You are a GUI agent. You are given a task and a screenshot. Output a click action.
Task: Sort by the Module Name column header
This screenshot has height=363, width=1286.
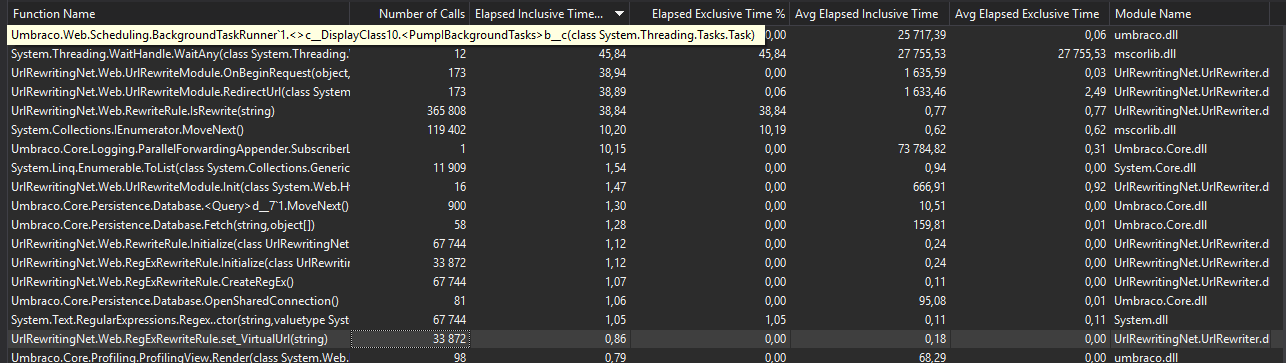coord(1198,15)
